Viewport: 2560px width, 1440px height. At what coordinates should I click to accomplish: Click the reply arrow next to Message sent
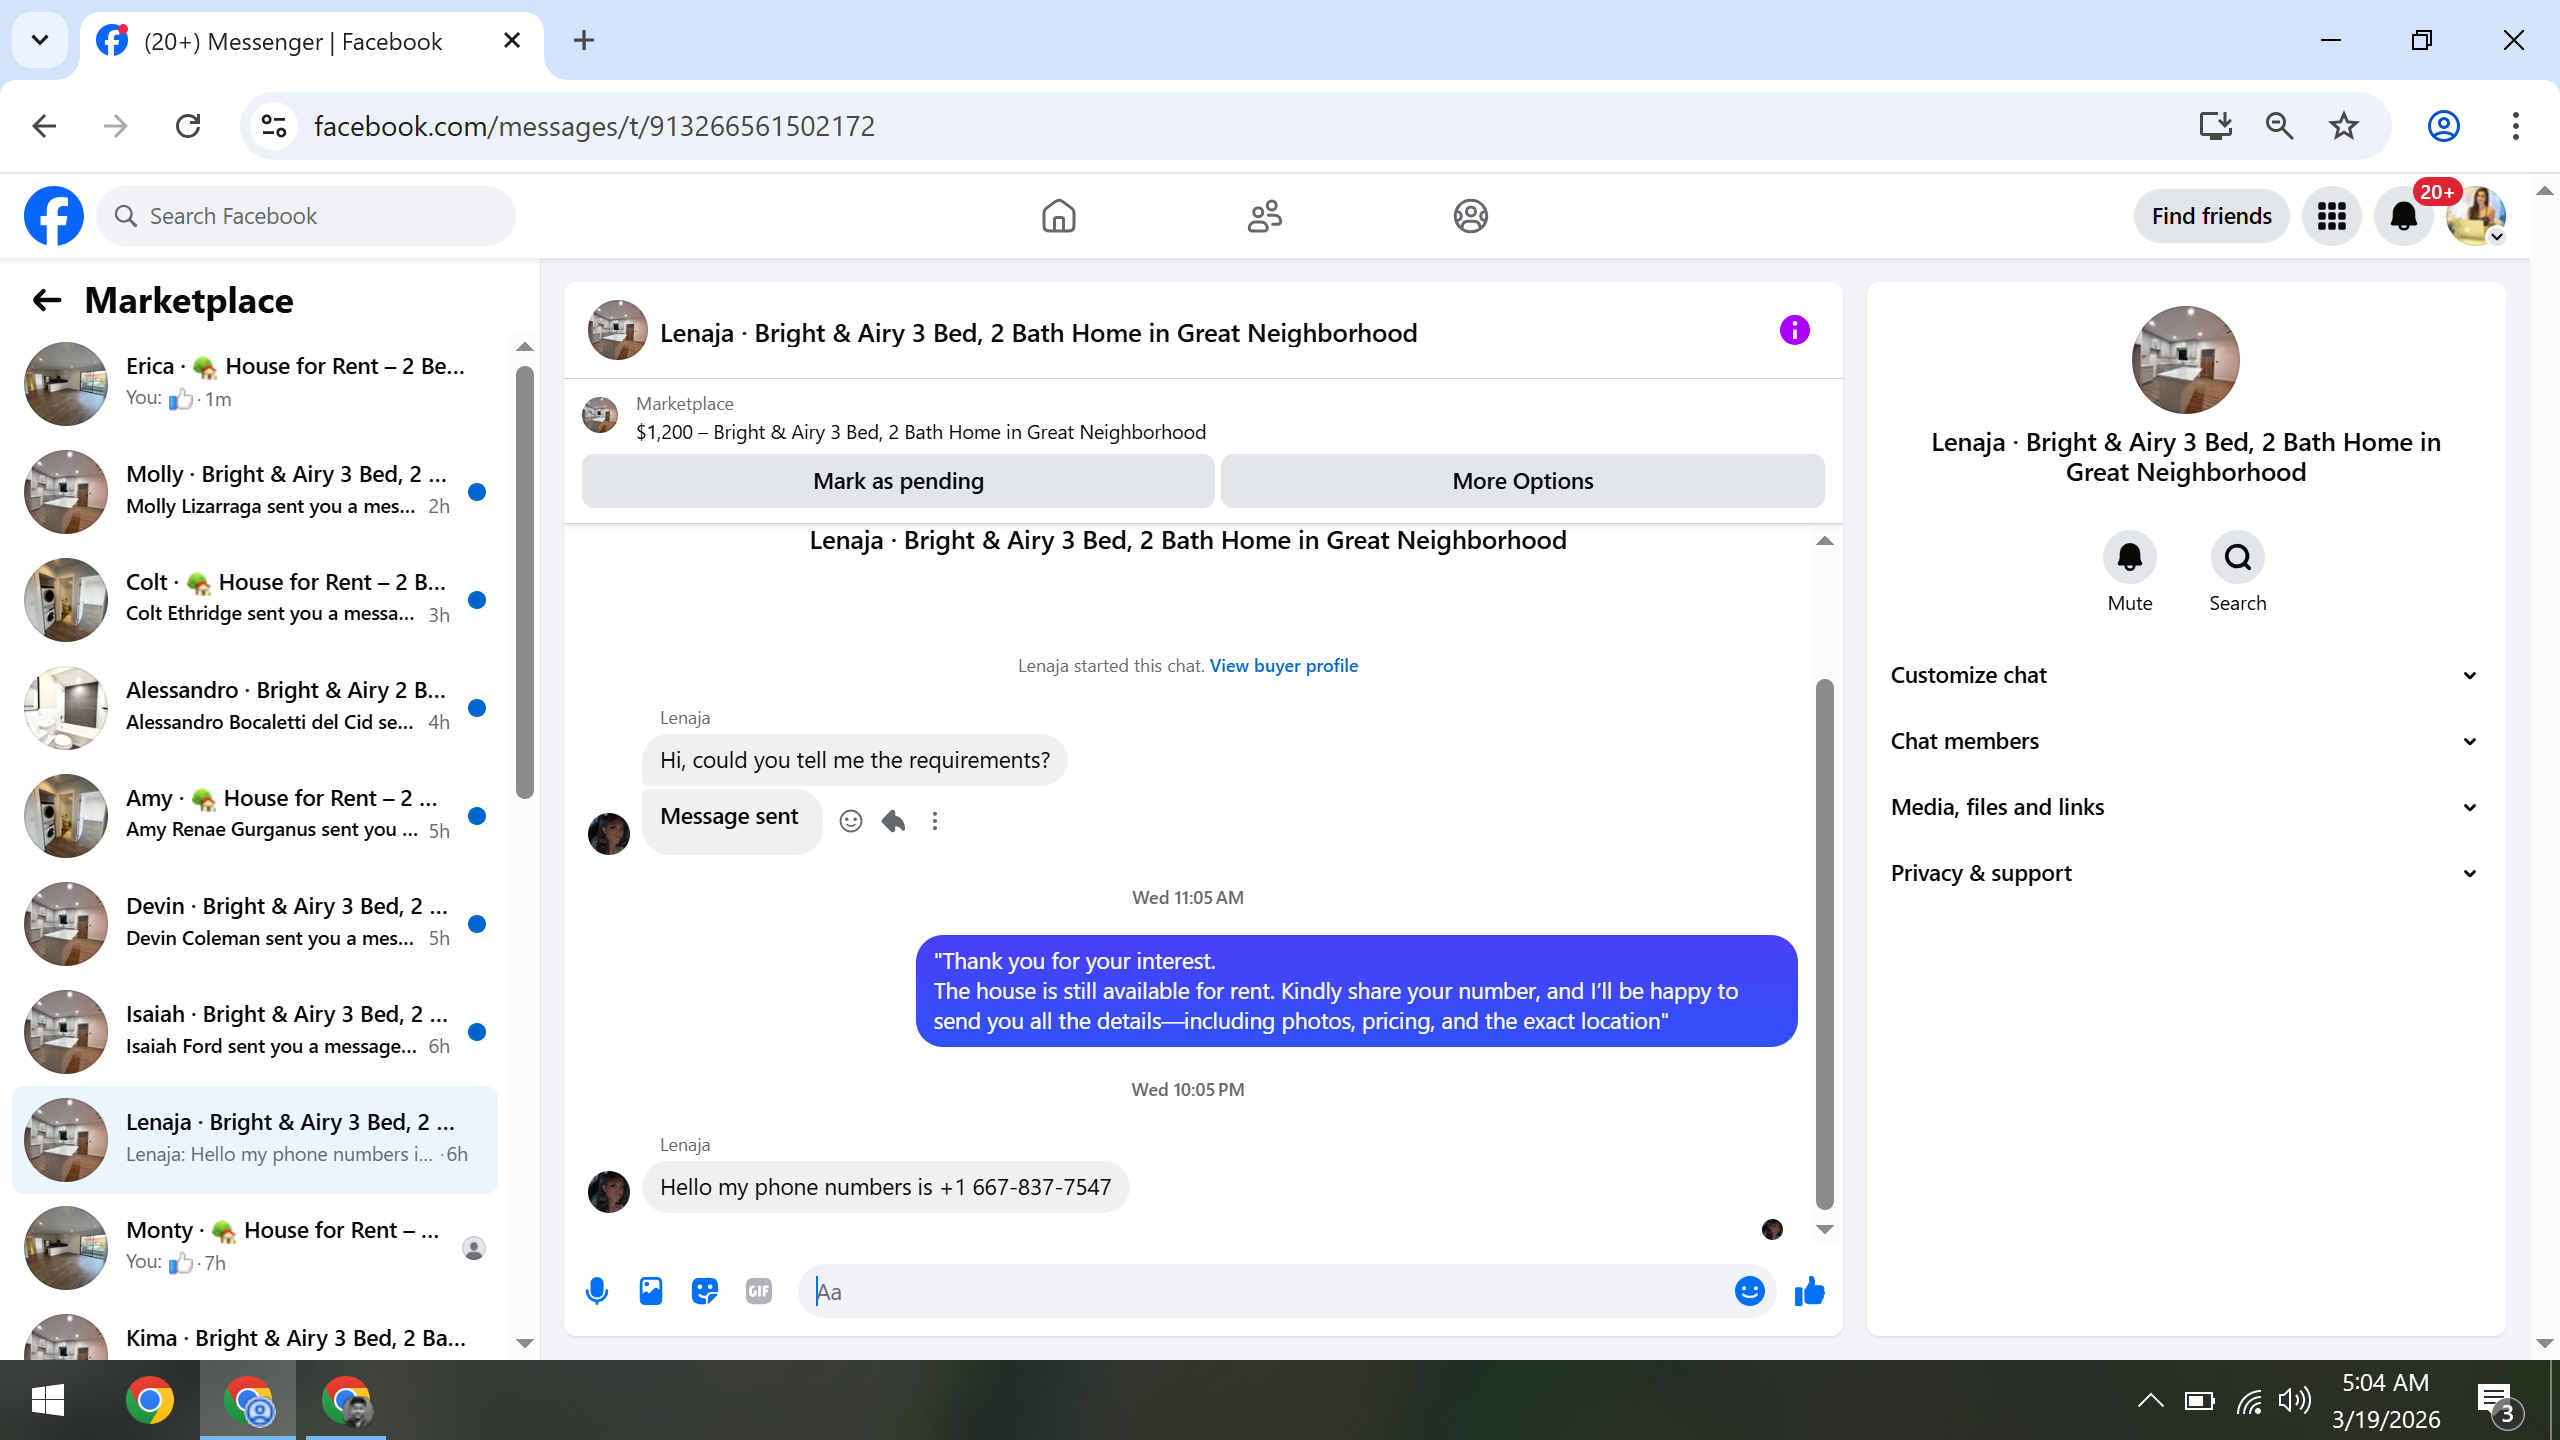tap(893, 821)
